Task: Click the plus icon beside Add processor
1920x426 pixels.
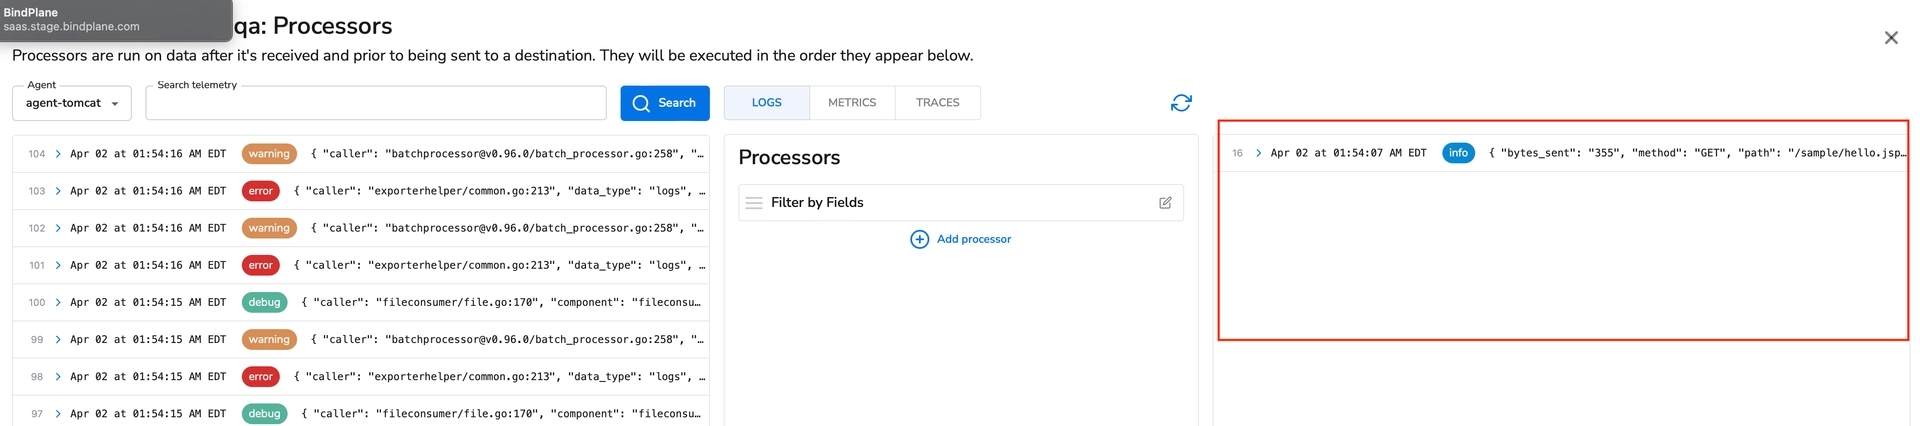Action: point(919,239)
